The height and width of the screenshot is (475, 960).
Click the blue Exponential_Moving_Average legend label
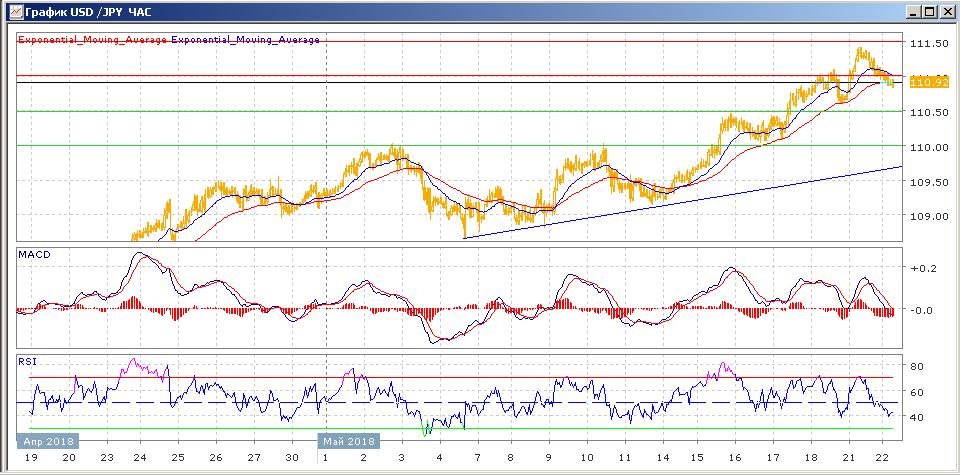coord(246,39)
